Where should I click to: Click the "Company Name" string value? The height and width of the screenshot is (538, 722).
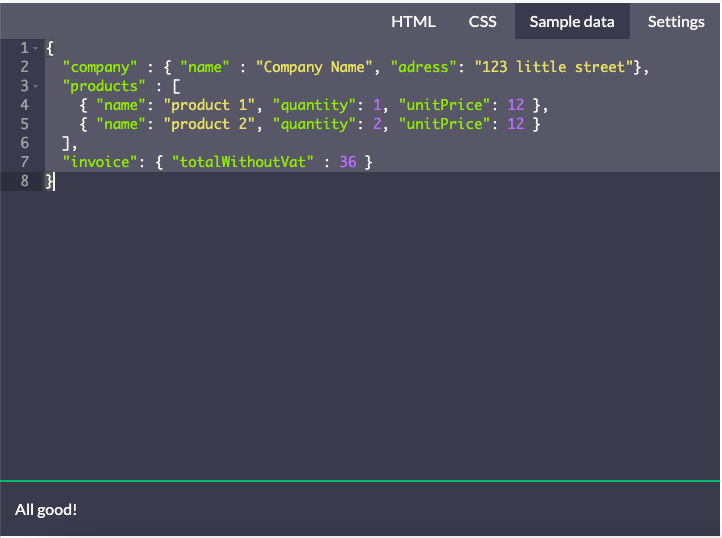coord(314,67)
